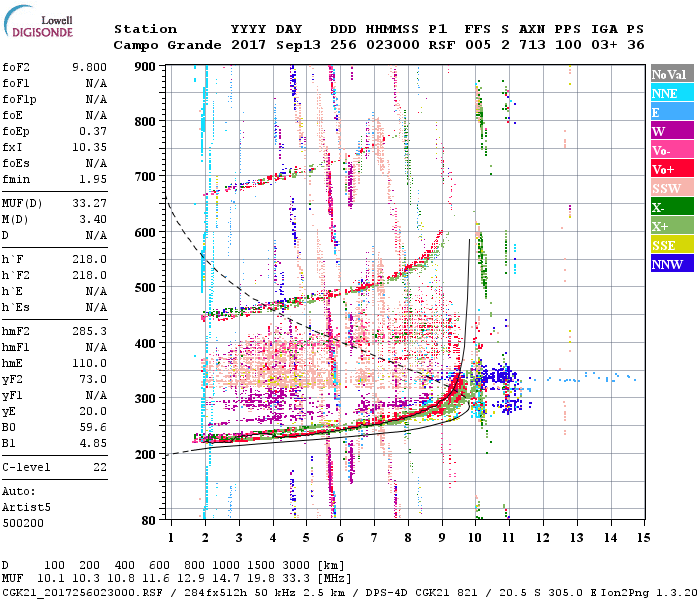Select the NNE cyan legend swatch

click(x=672, y=93)
